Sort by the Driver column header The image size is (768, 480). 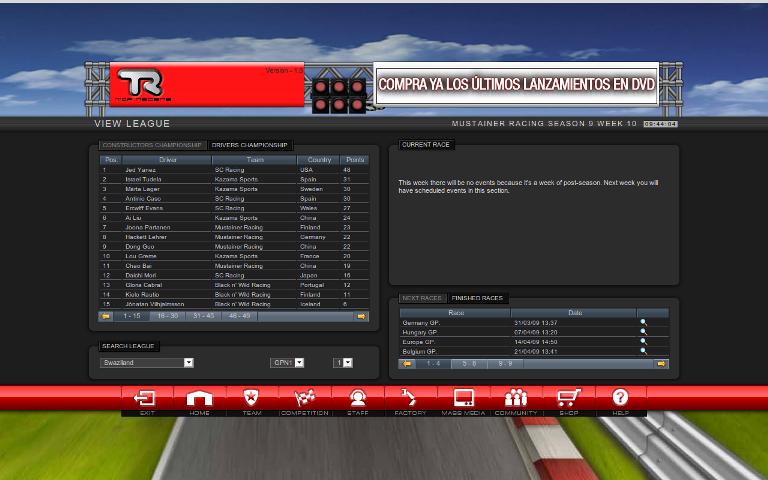click(168, 160)
